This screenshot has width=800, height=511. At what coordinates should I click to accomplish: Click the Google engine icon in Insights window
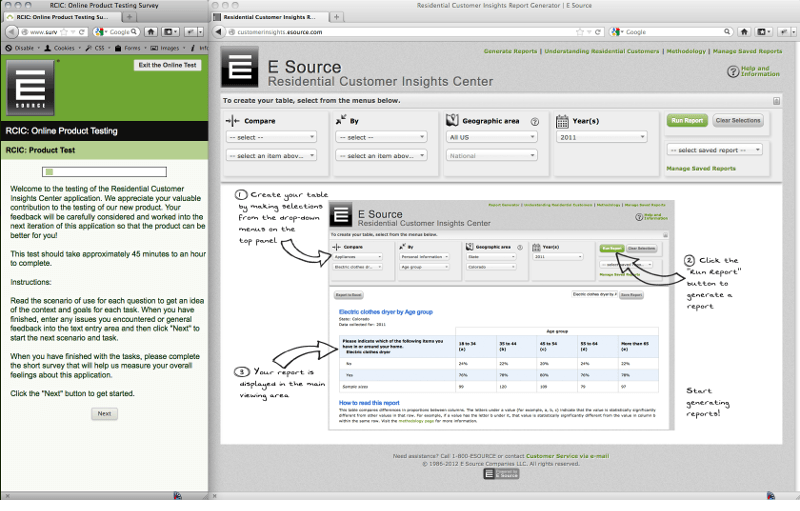[616, 32]
